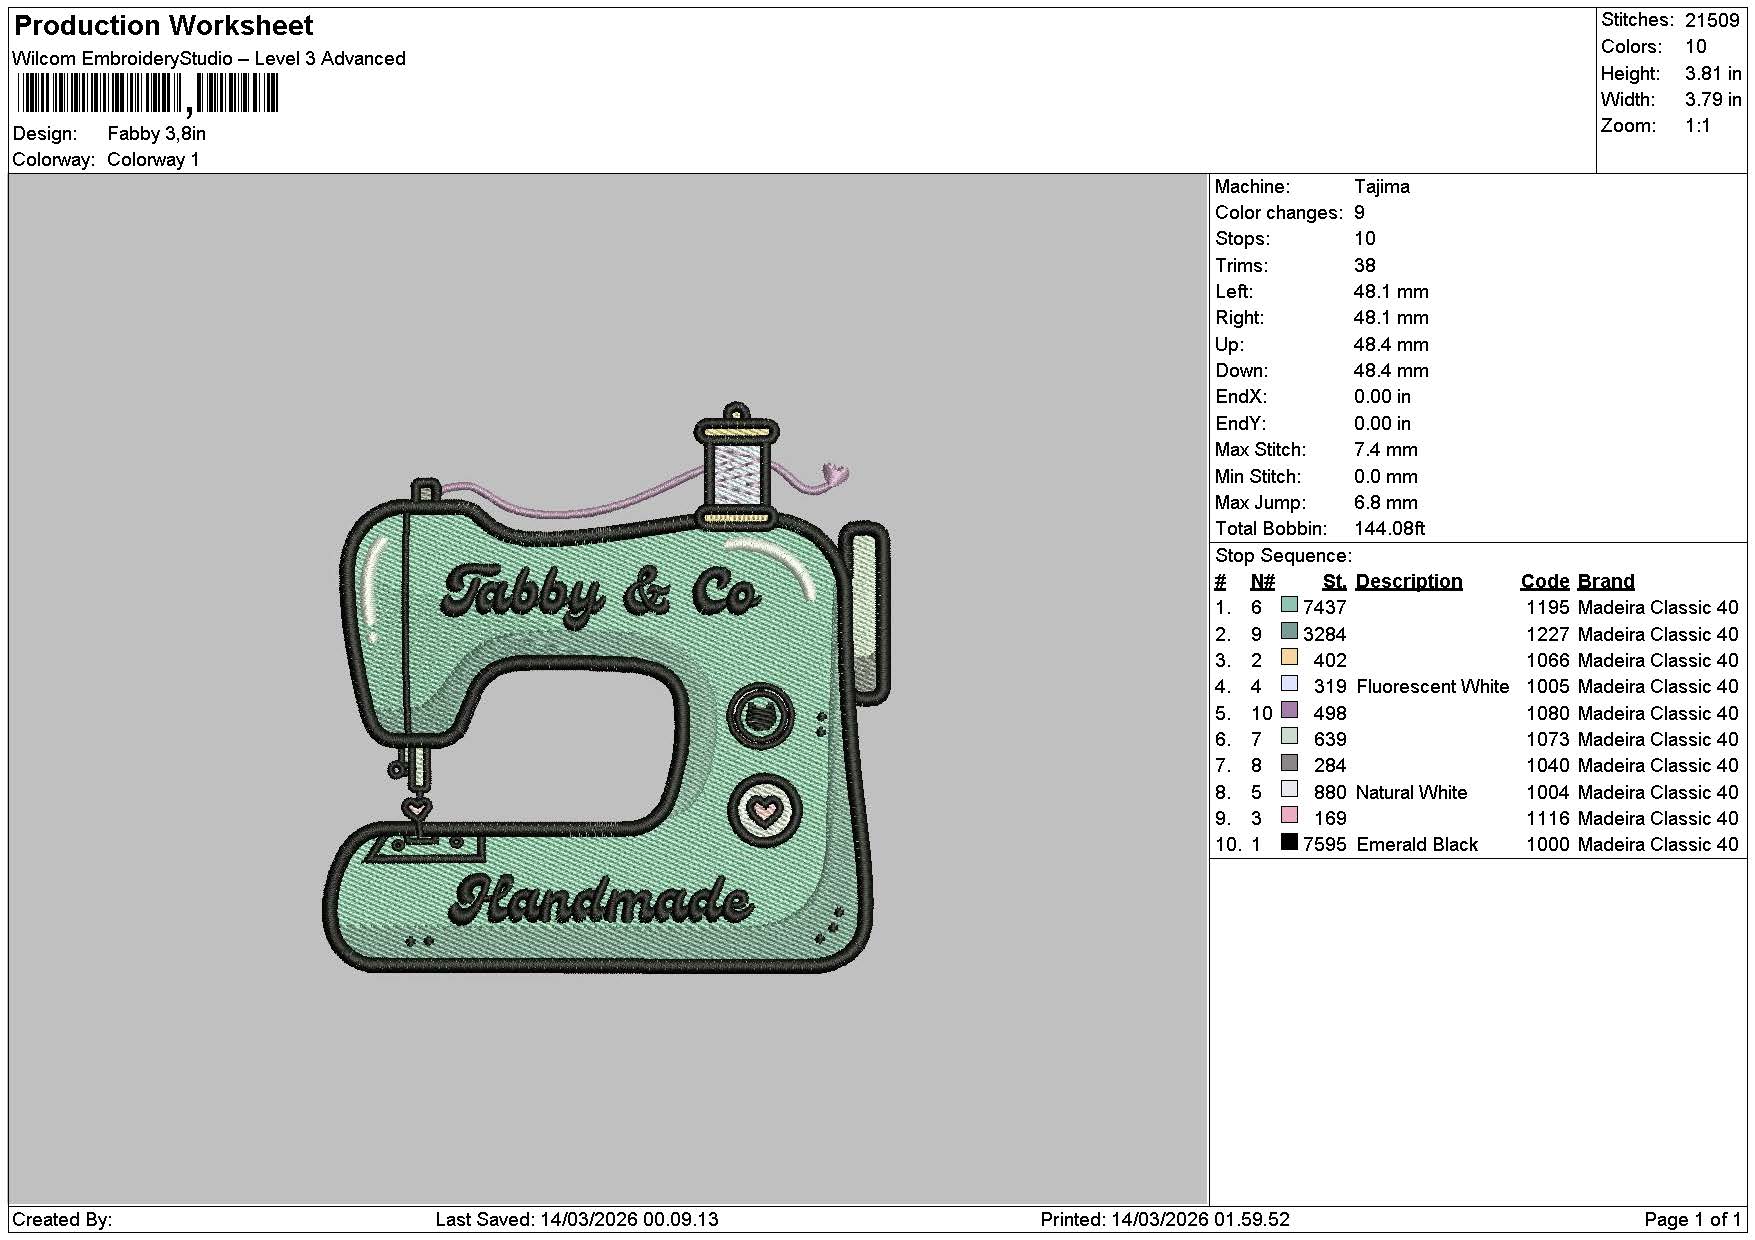Image resolution: width=1755 pixels, height=1240 pixels.
Task: Select the Fluorescent White color swatch
Action: tap(1289, 684)
